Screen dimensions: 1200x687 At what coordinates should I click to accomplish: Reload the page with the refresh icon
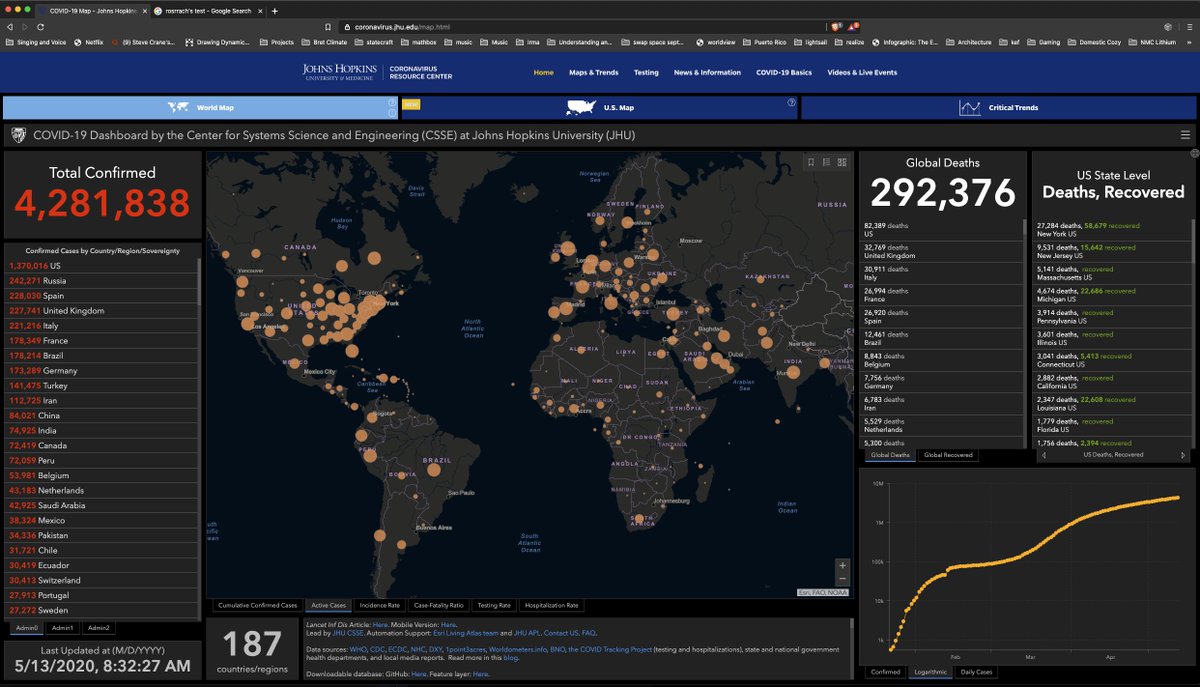[x=41, y=26]
